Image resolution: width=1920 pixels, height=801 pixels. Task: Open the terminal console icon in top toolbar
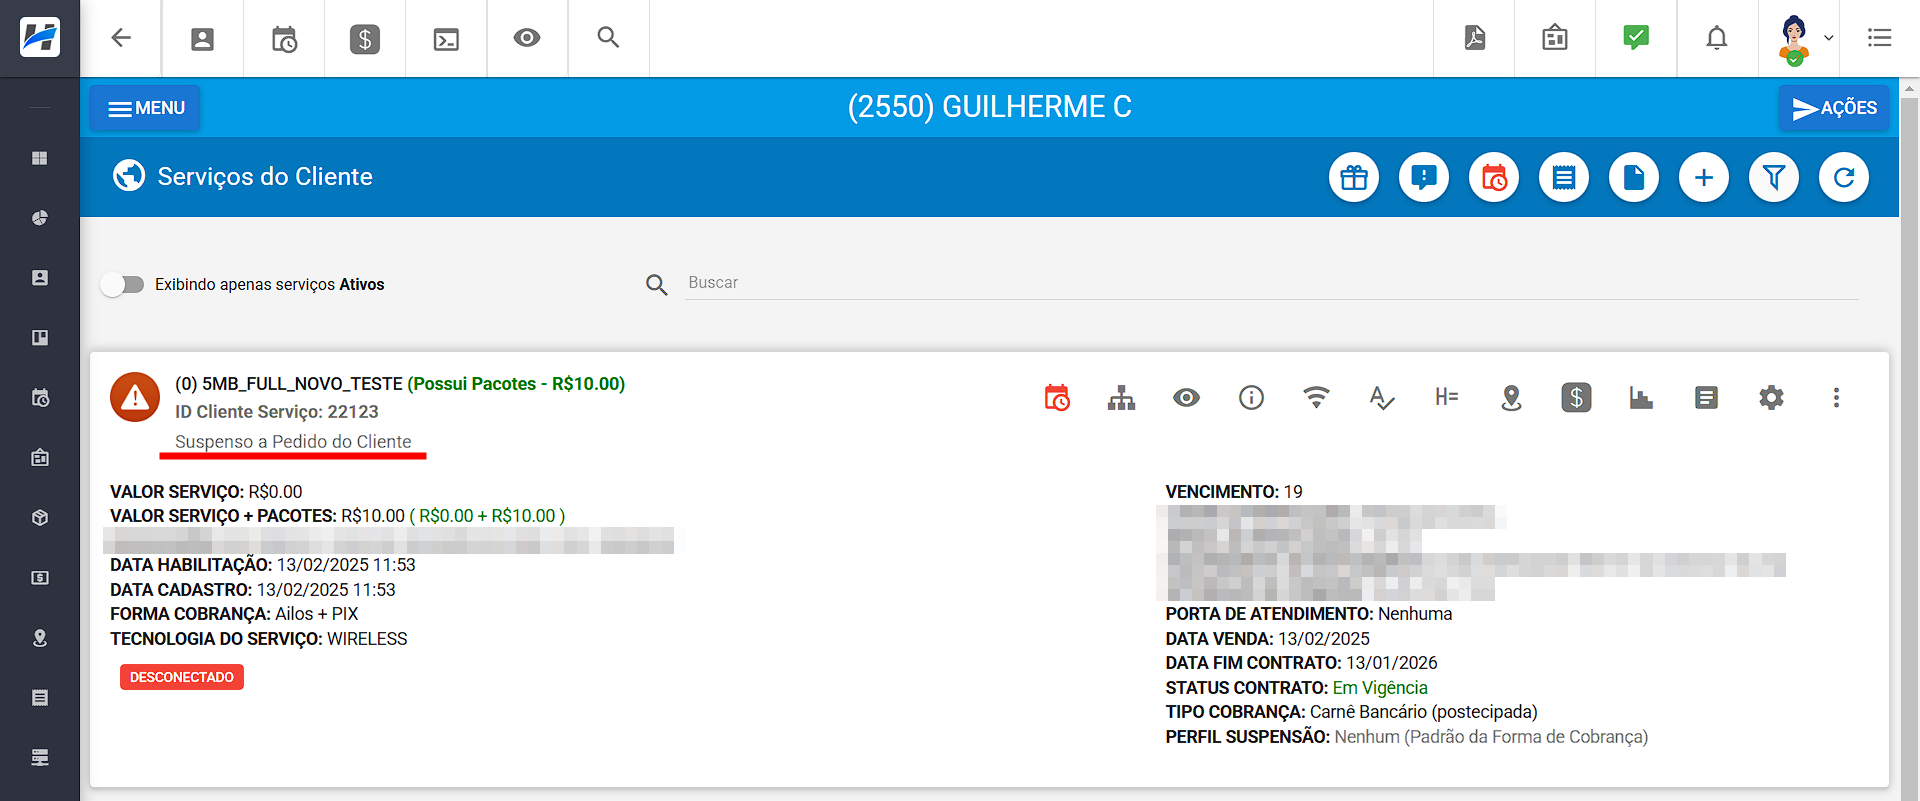446,39
